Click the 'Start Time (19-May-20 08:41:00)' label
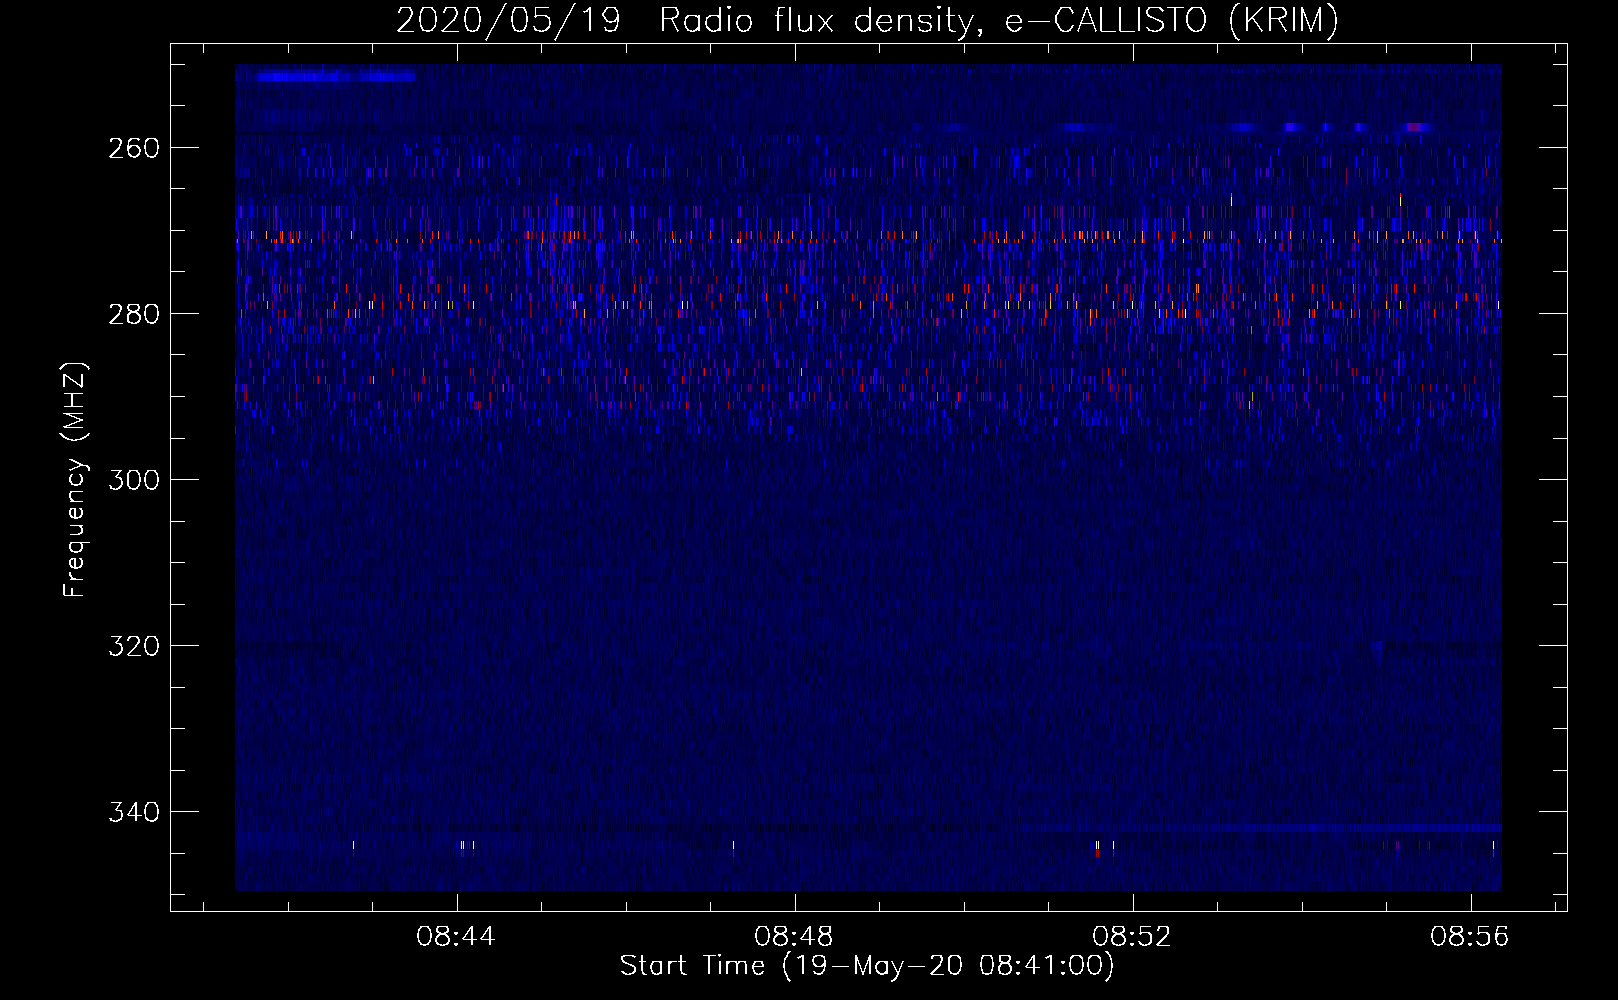The height and width of the screenshot is (1000, 1618). 867,966
